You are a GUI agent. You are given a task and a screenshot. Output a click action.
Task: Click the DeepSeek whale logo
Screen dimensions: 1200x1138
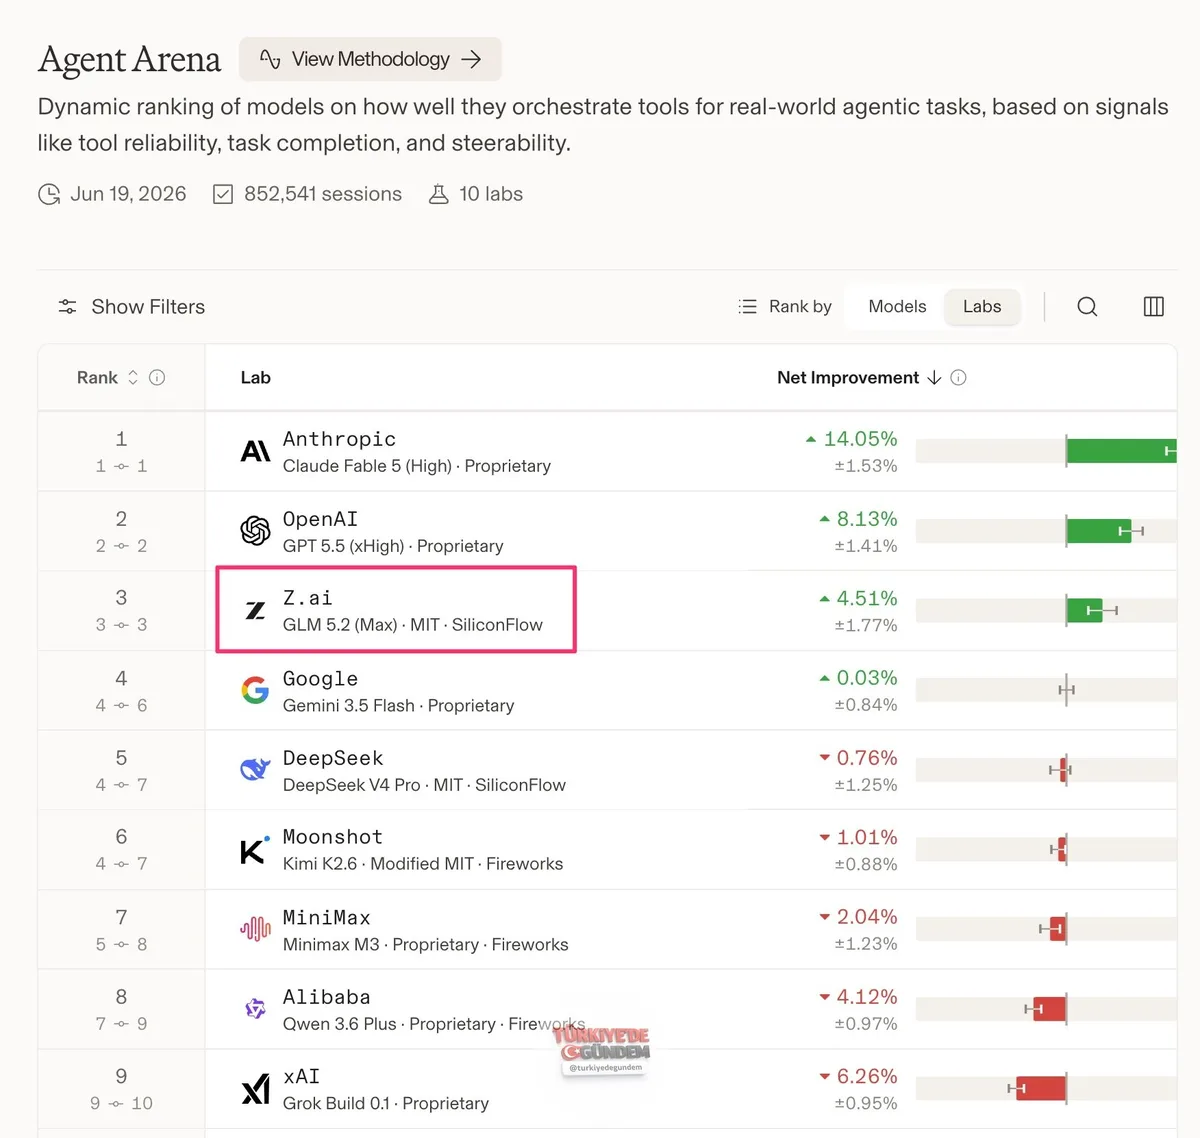point(255,769)
